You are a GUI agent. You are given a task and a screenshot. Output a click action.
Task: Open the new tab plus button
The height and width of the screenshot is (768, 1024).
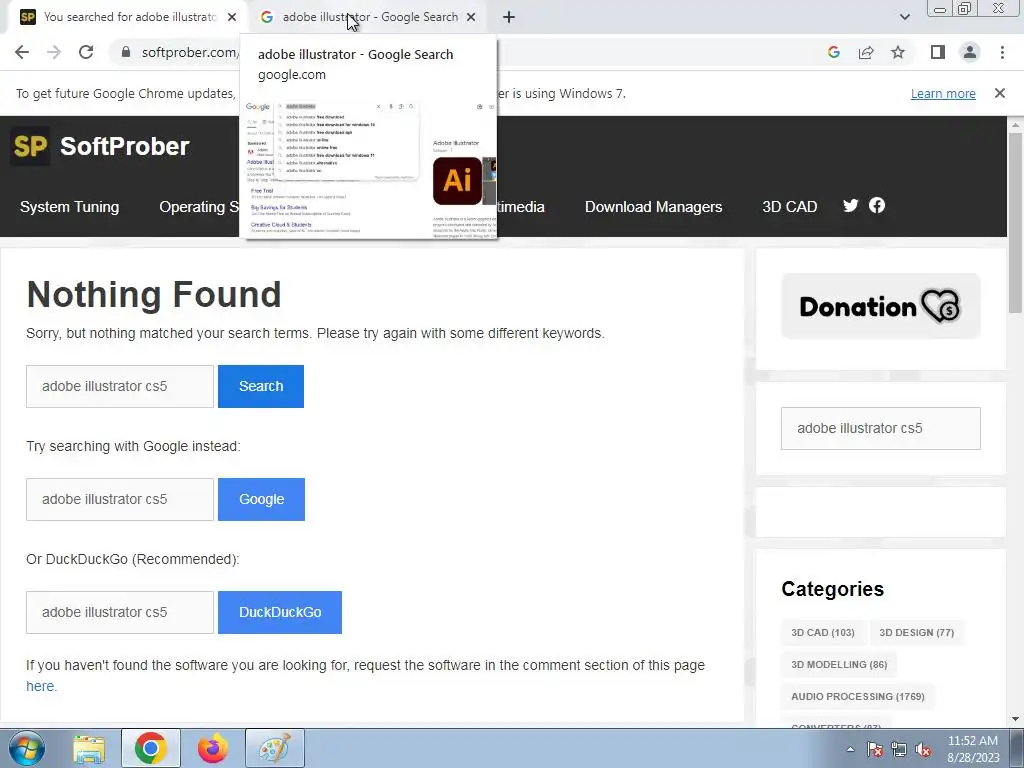[509, 17]
